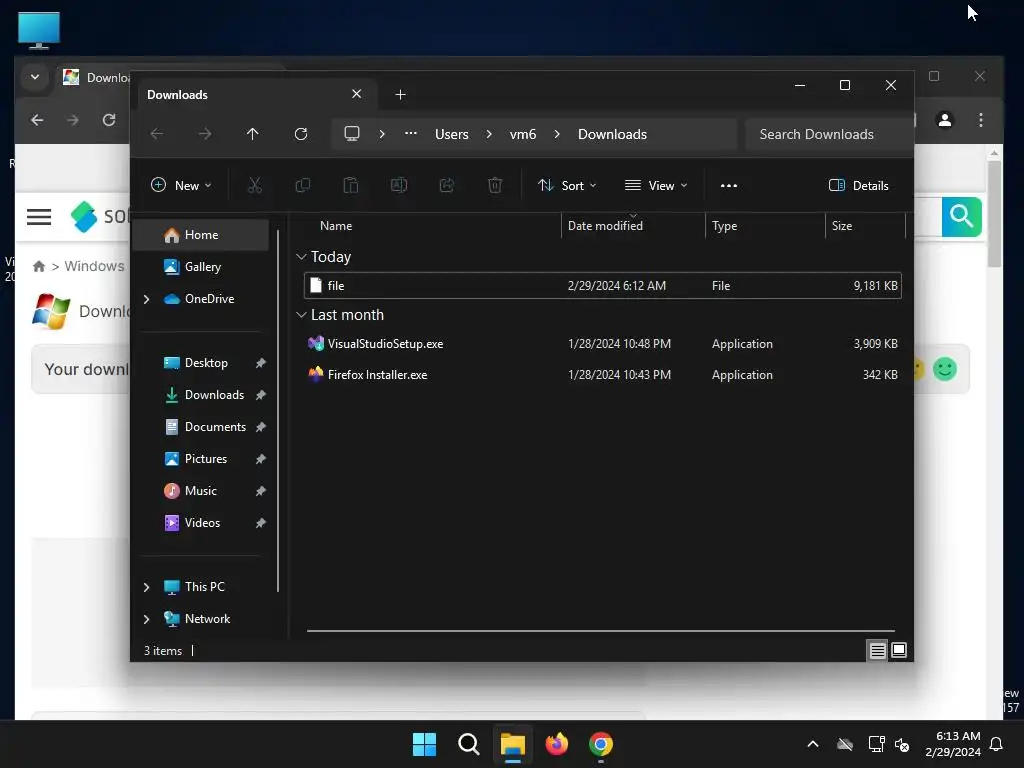Click the Copy icon in toolbar
The width and height of the screenshot is (1024, 768).
pos(302,185)
